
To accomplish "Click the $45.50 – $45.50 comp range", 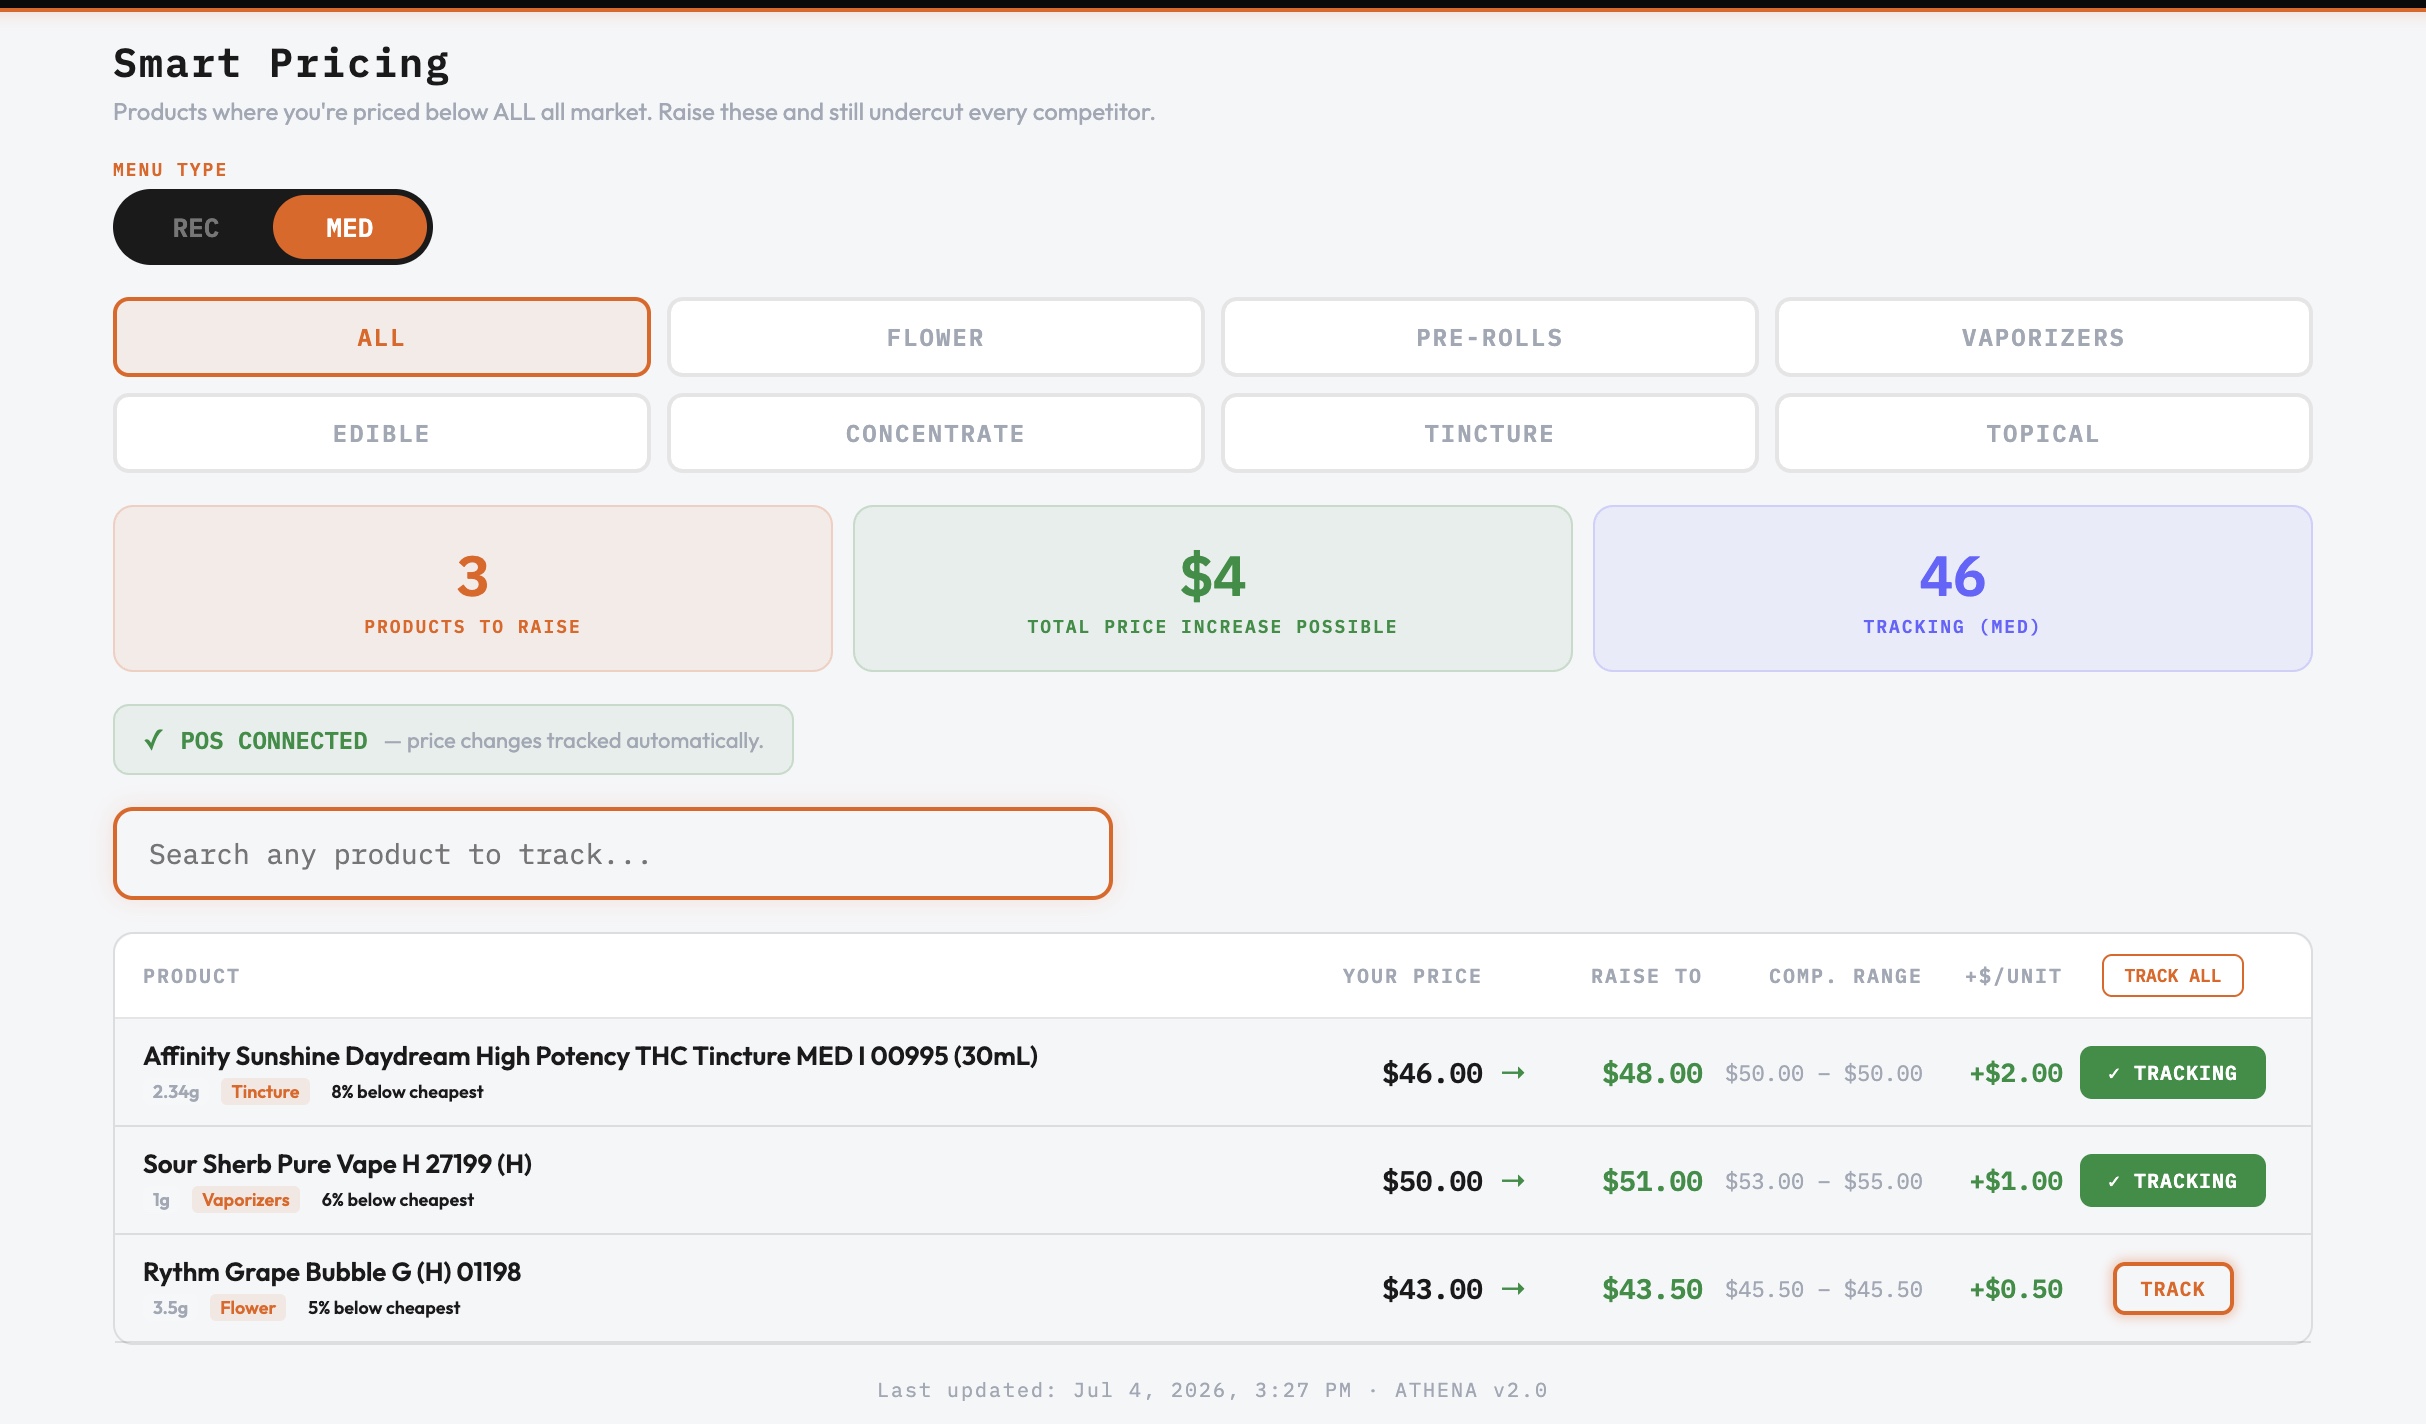I will tap(1824, 1290).
